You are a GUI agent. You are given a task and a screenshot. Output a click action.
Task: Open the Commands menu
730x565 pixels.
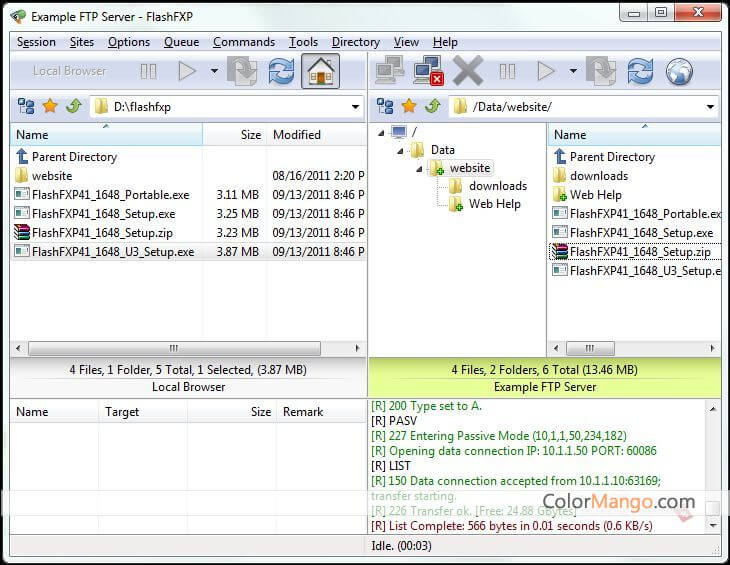coord(243,42)
